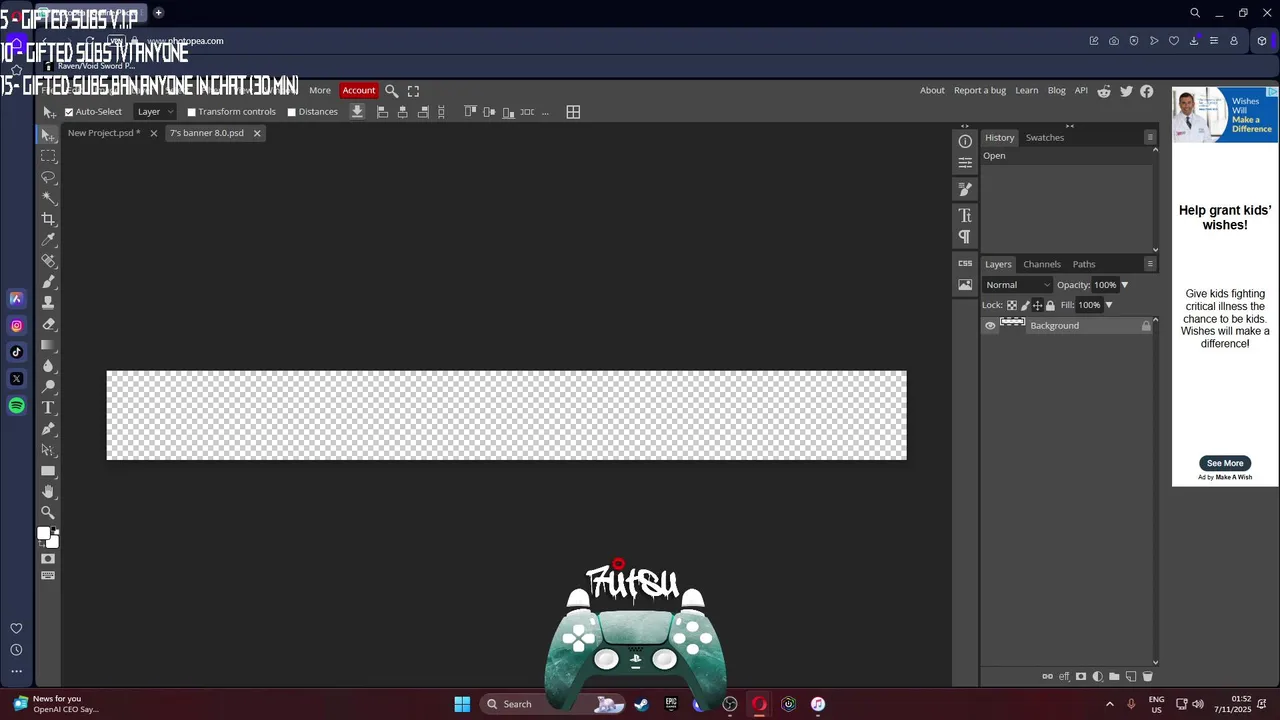Enable the Transform controls checkbox
This screenshot has width=1280, height=720.
pos(192,112)
